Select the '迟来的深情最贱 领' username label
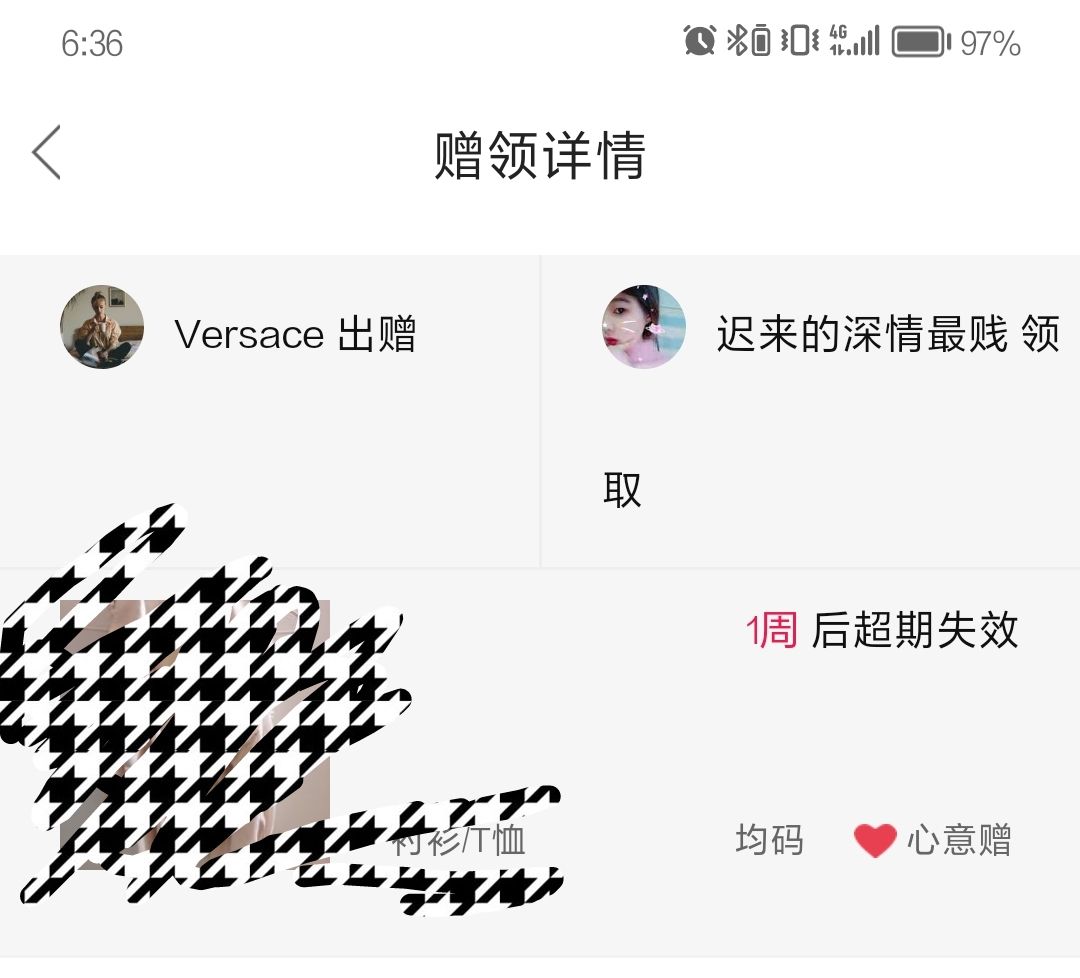 (x=888, y=334)
